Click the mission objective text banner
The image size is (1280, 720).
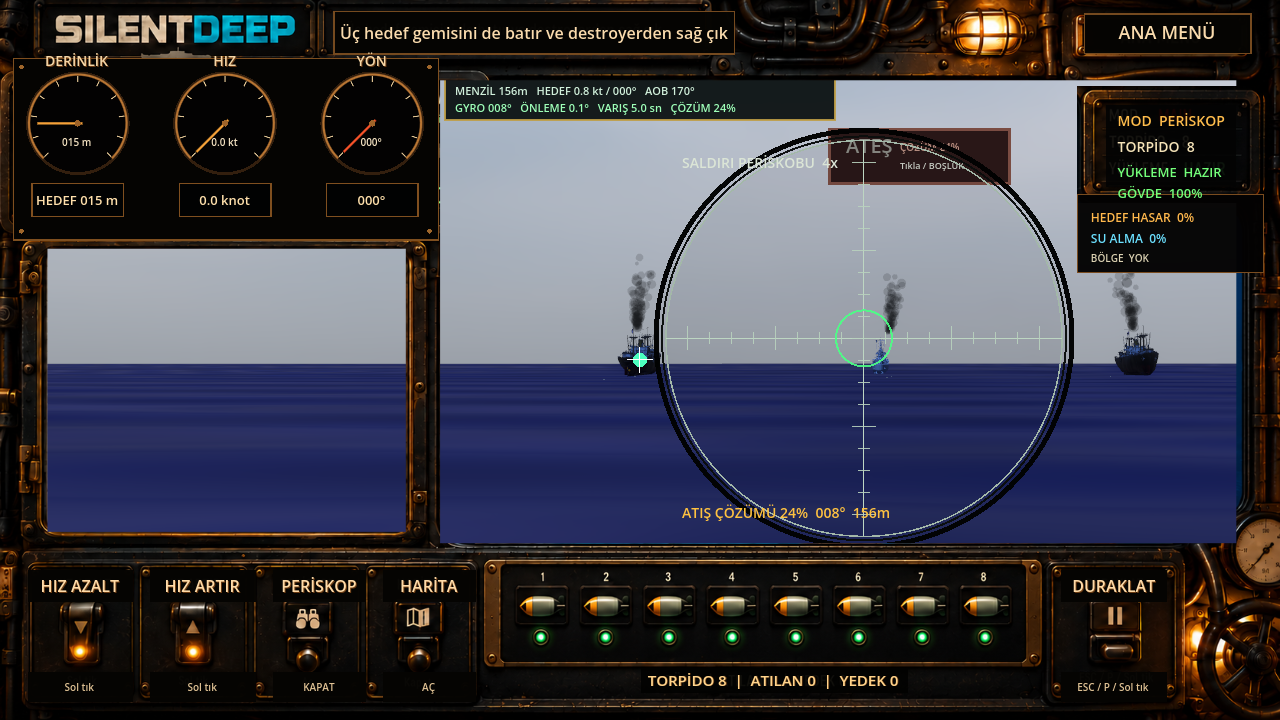coord(534,33)
